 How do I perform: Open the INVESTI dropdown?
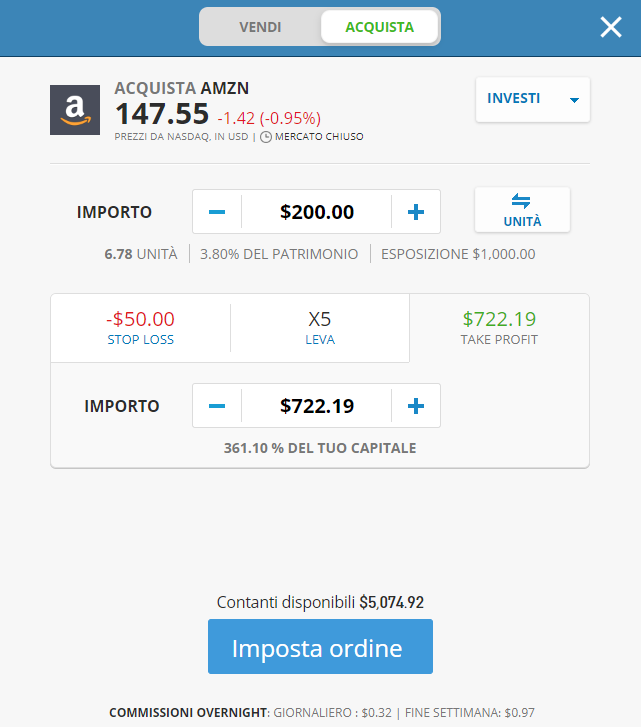coord(533,99)
